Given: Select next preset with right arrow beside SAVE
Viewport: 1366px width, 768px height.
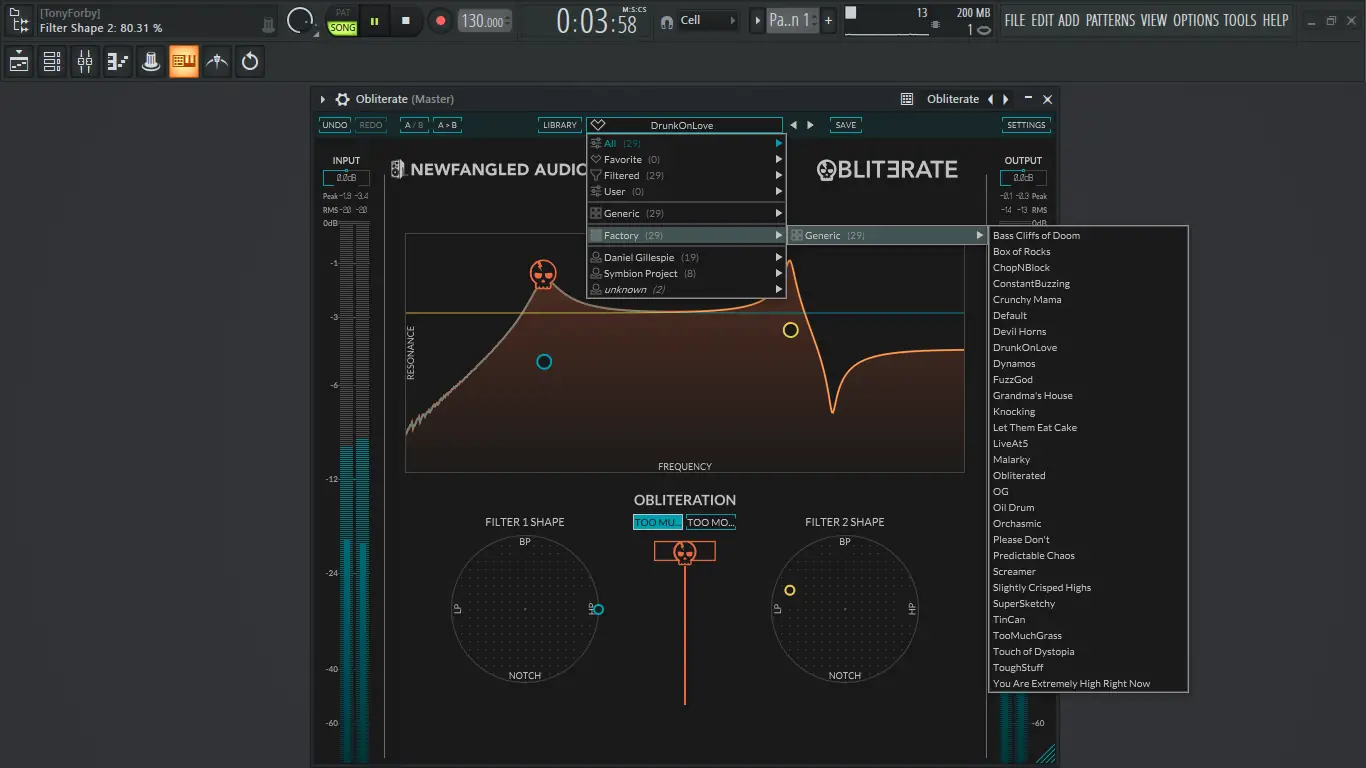Looking at the screenshot, I should click(810, 125).
